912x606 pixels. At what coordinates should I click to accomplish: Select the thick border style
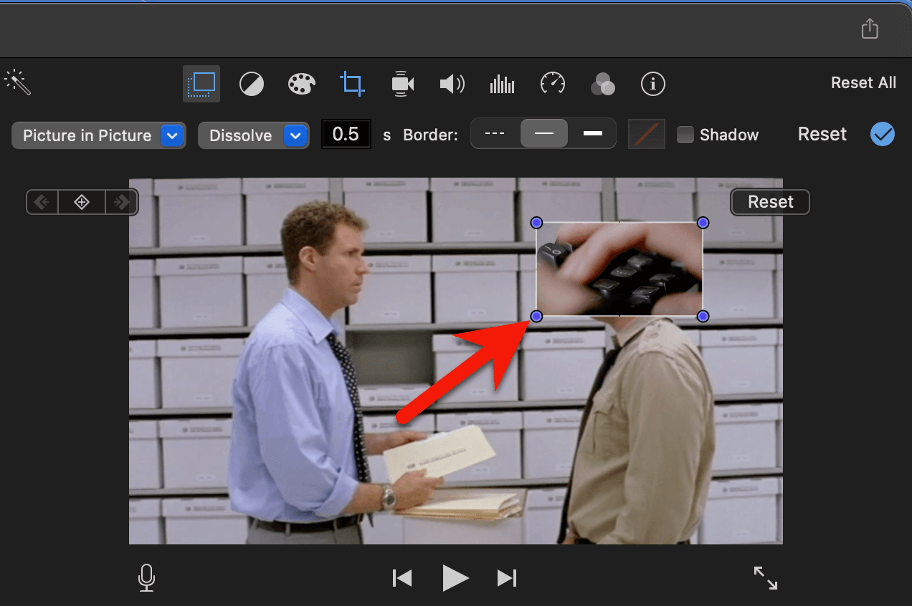tap(592, 133)
